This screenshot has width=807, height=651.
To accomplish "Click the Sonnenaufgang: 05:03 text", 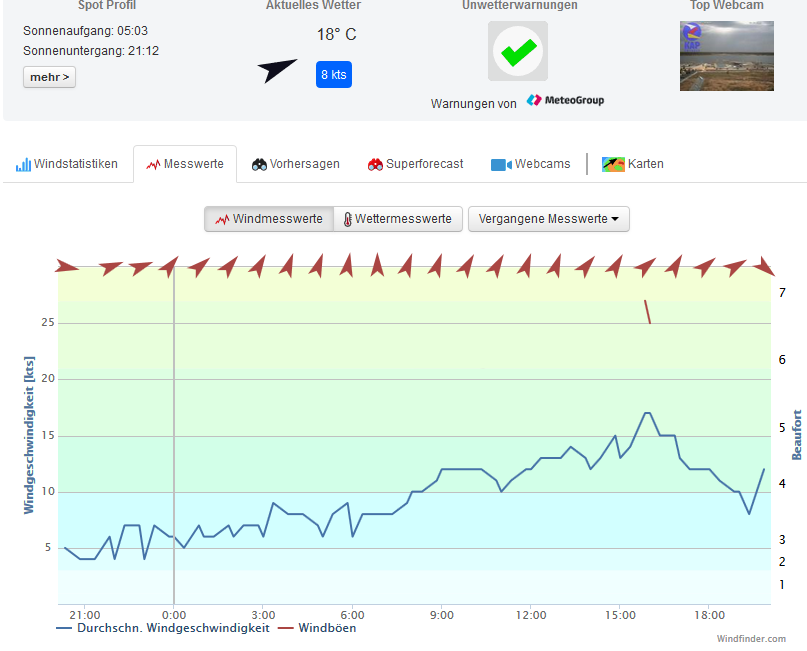I will (x=85, y=31).
